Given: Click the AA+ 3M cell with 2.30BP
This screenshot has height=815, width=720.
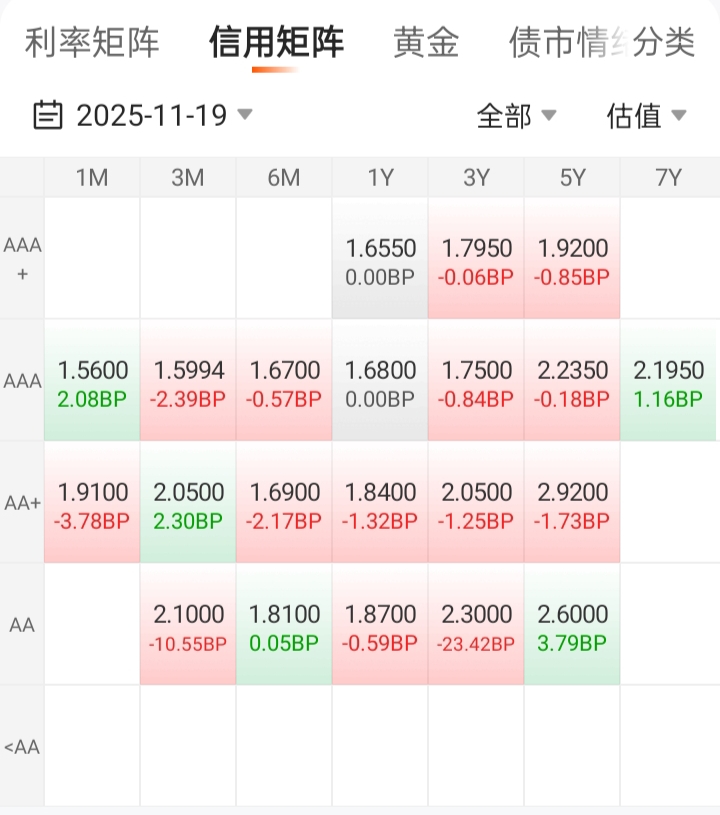Looking at the screenshot, I should pos(188,503).
